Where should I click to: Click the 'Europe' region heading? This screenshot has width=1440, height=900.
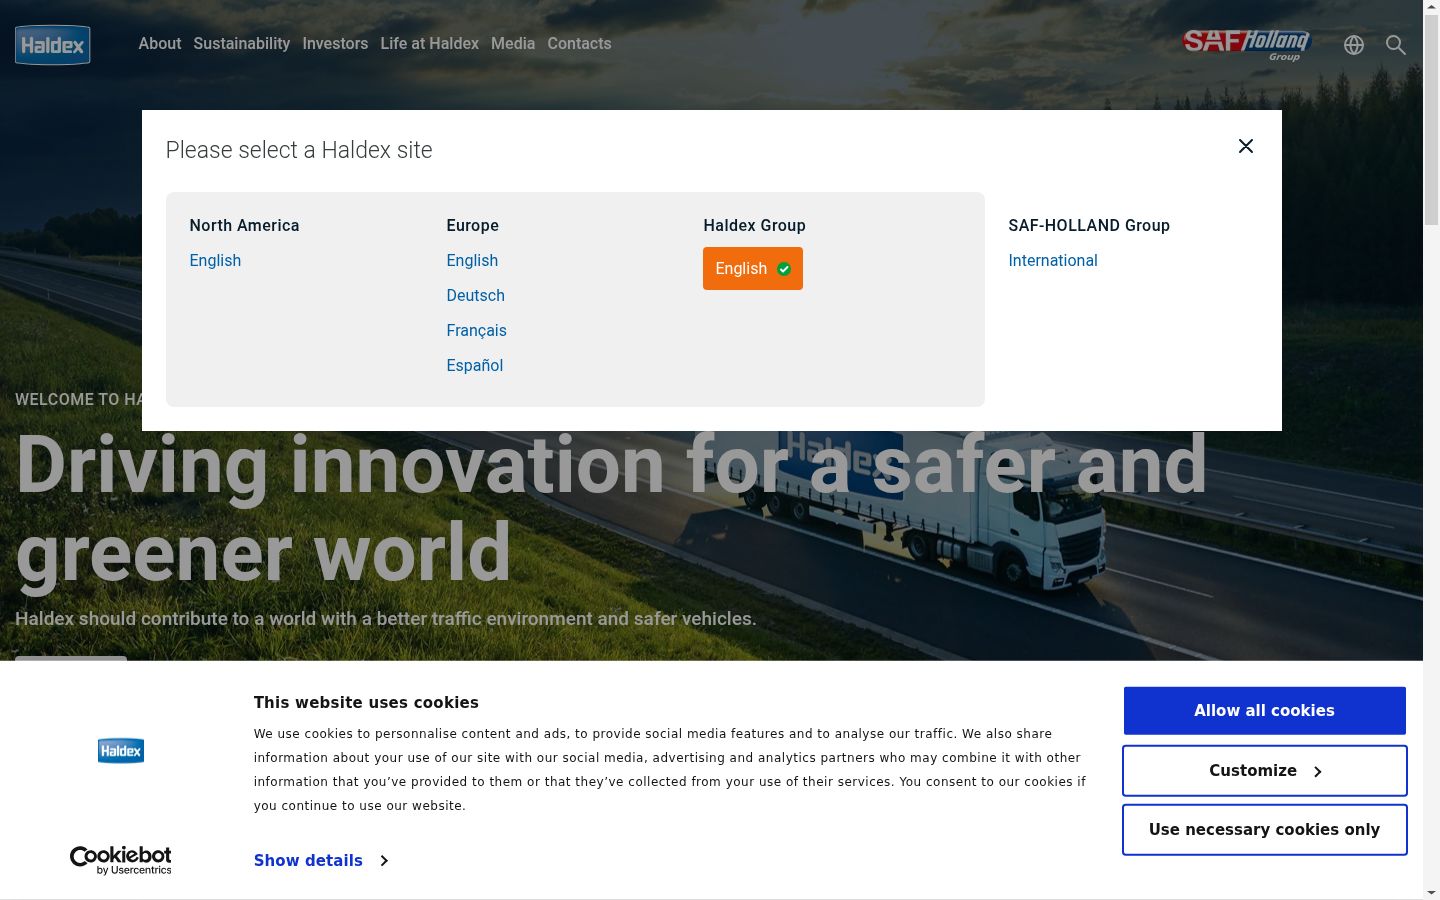coord(473,226)
